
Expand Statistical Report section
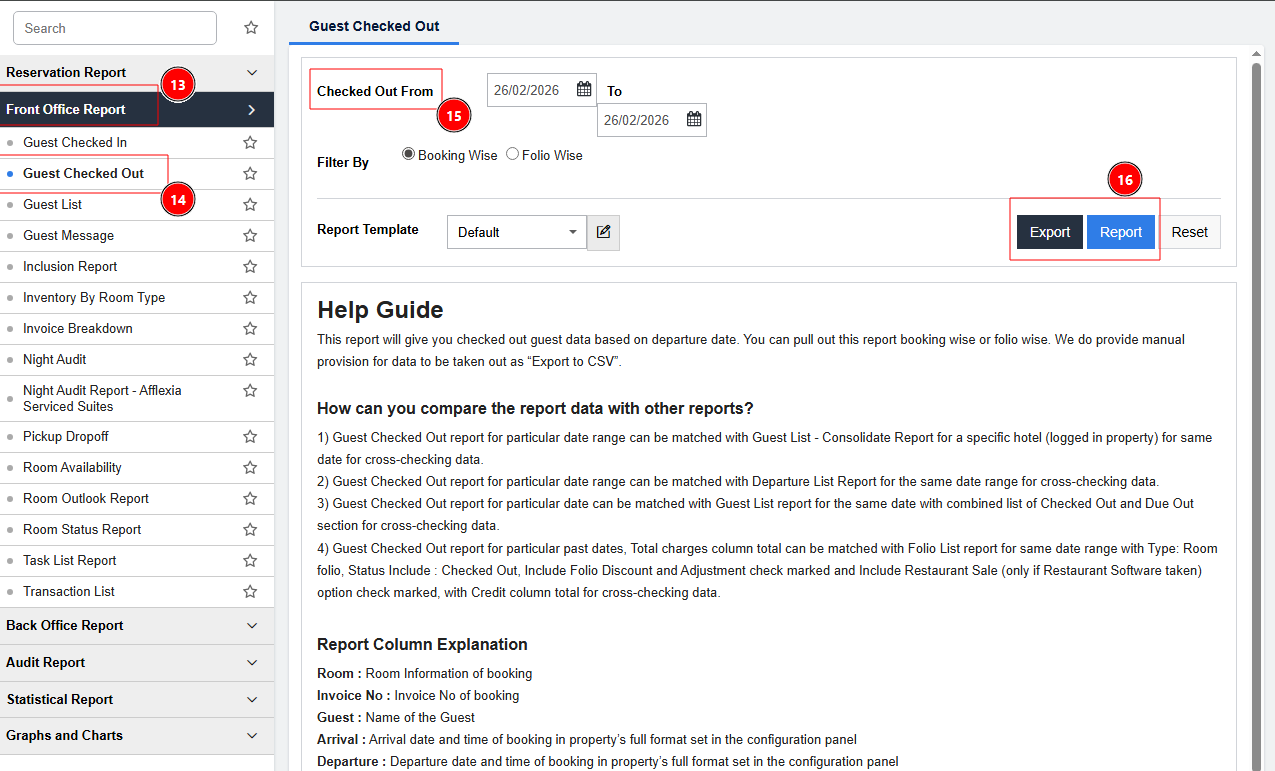click(x=137, y=700)
